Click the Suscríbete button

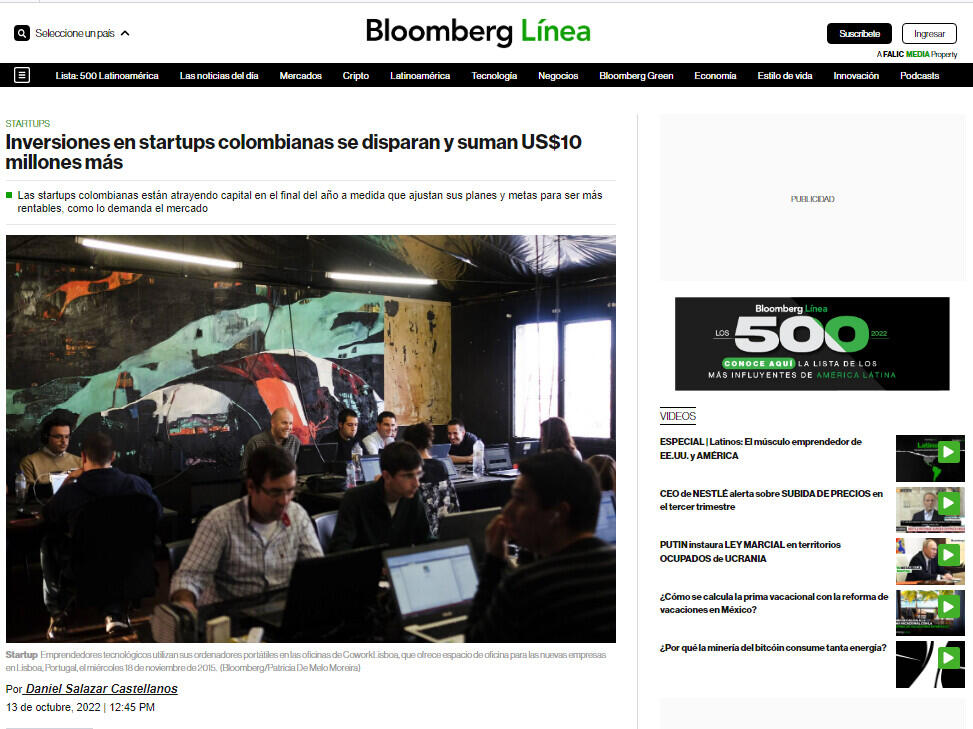pos(859,34)
